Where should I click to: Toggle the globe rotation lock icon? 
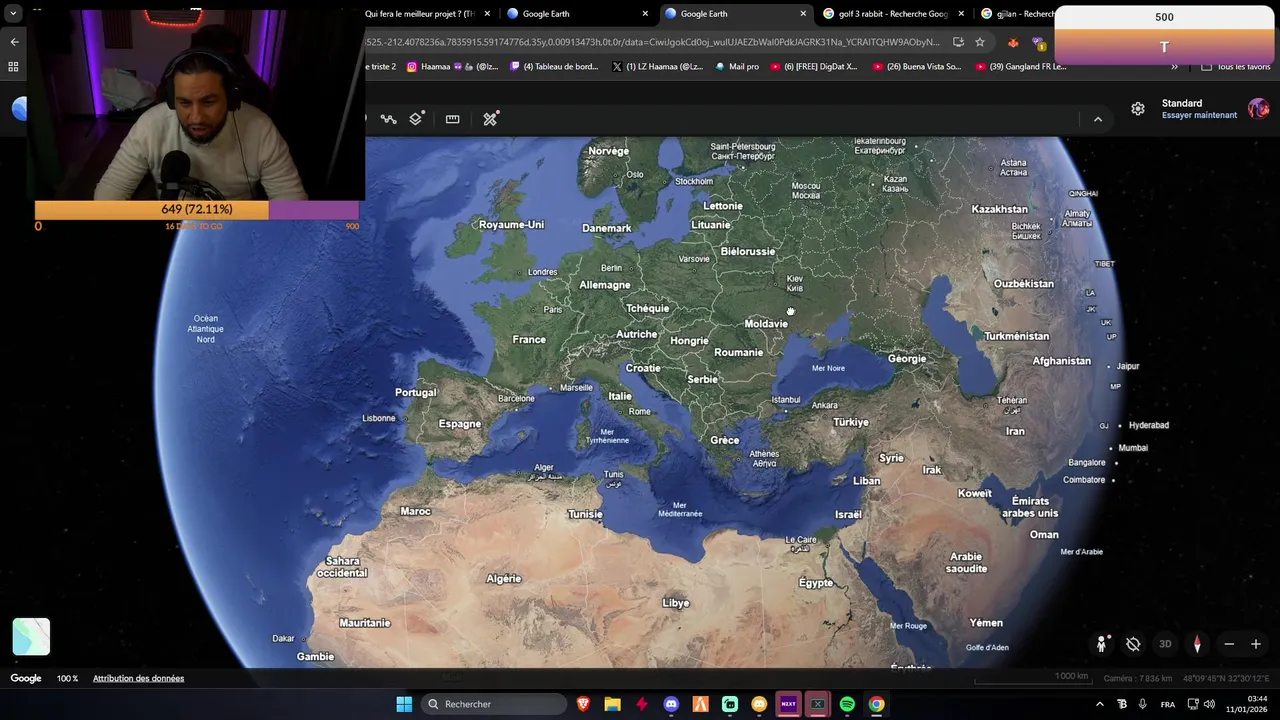pos(1133,644)
